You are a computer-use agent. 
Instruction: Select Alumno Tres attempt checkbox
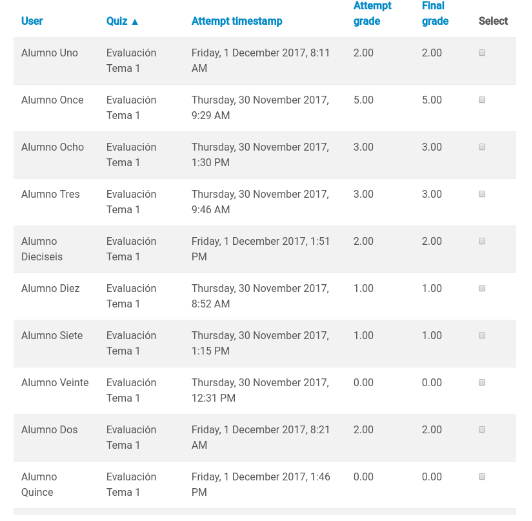pos(482,194)
